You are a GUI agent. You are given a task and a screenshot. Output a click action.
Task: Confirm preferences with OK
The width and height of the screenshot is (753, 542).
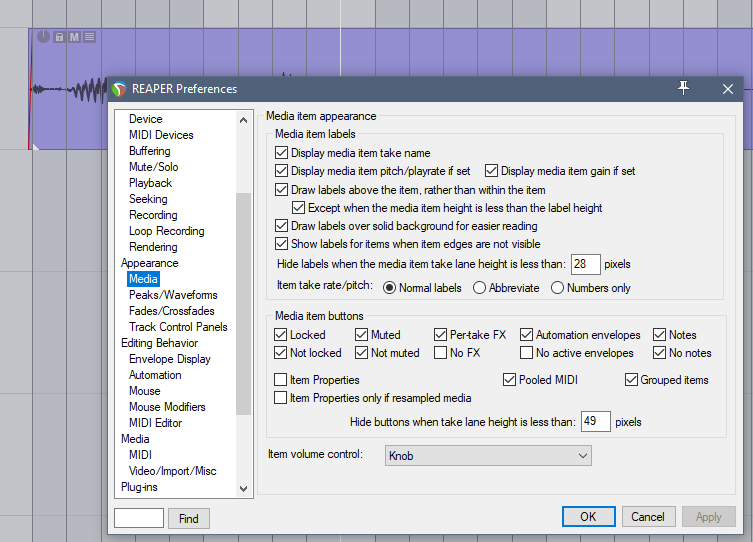pos(588,517)
